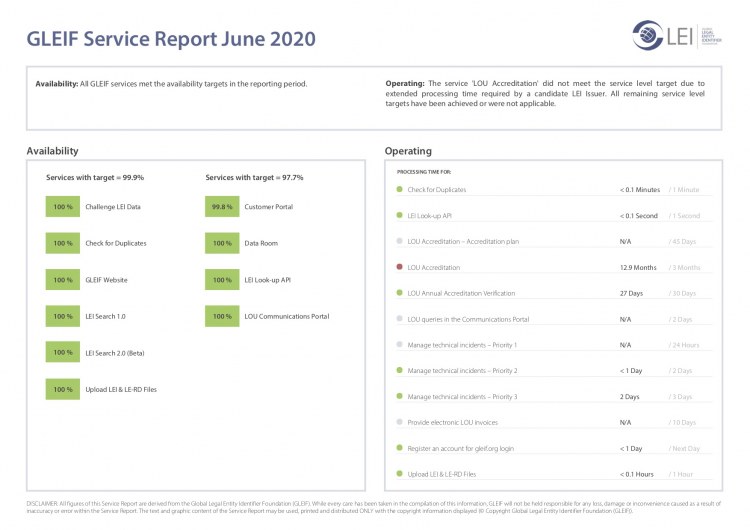
Task: Click the green dot beside Check for Duplicates
Action: pos(400,189)
